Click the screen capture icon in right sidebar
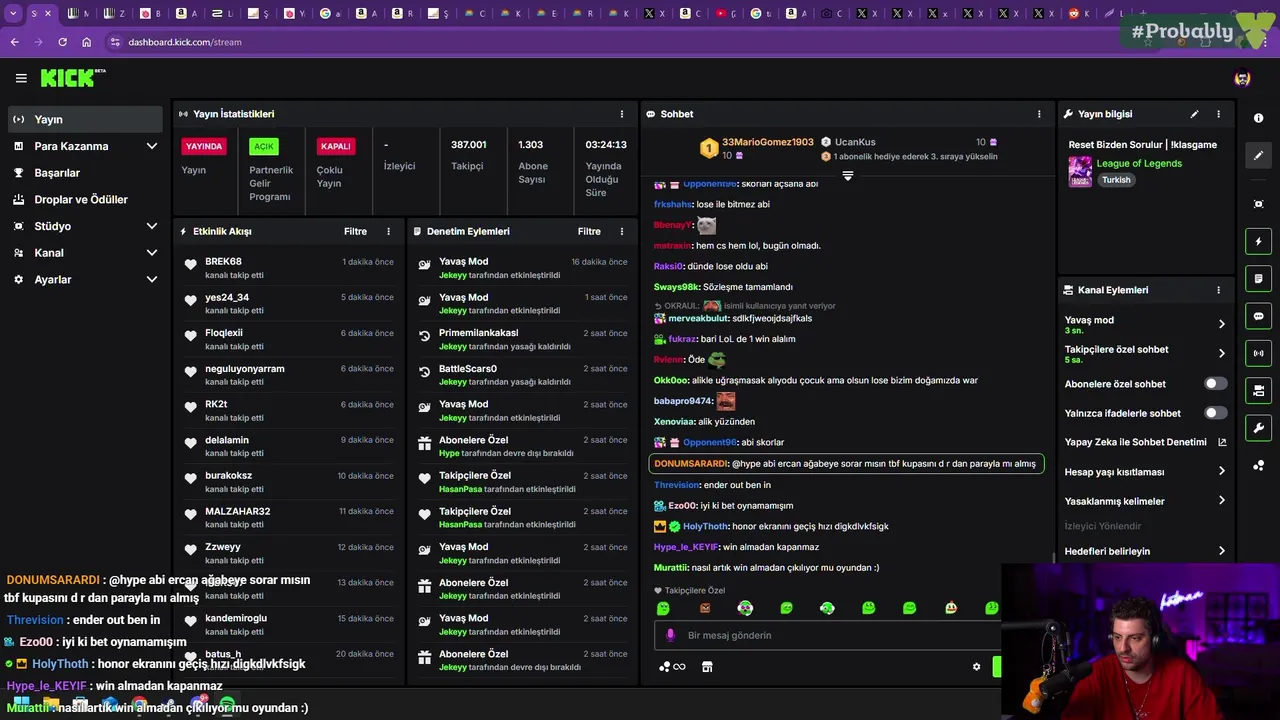This screenshot has width=1280, height=720. [x=1258, y=204]
